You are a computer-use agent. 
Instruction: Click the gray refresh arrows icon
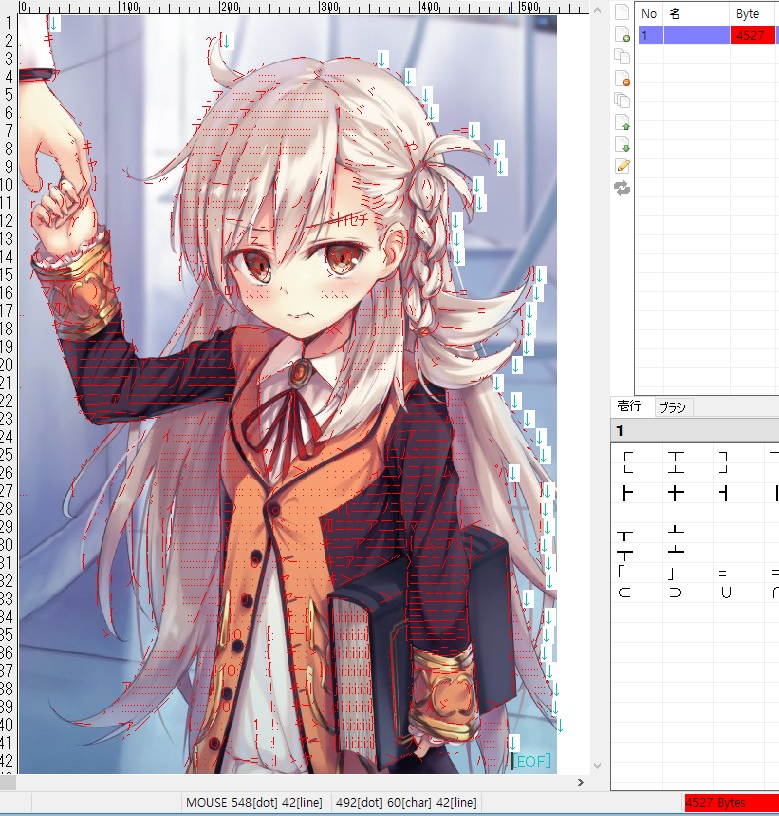622,188
